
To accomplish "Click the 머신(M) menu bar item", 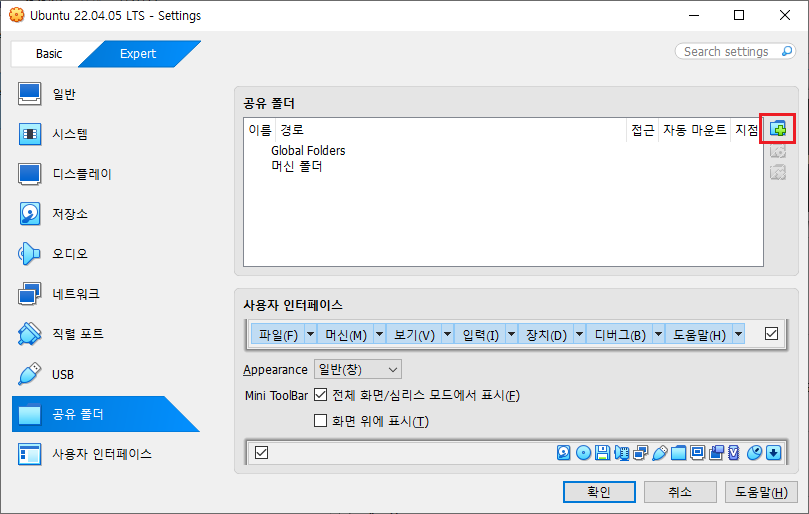I will 346,335.
